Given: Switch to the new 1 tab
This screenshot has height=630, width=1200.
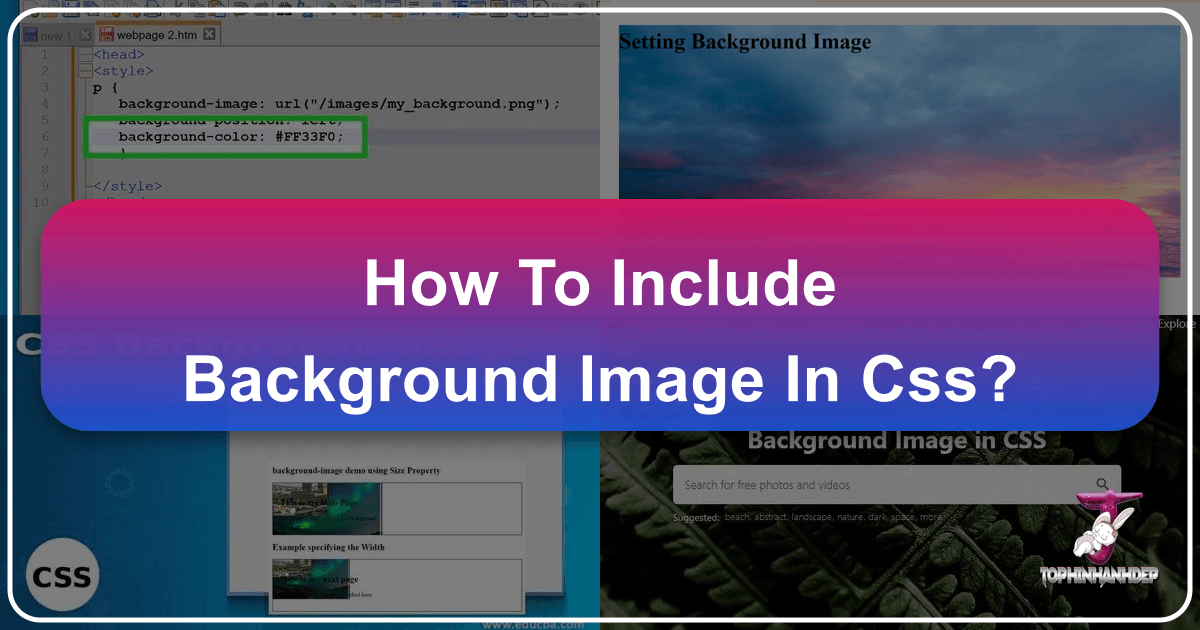Looking at the screenshot, I should point(55,33).
